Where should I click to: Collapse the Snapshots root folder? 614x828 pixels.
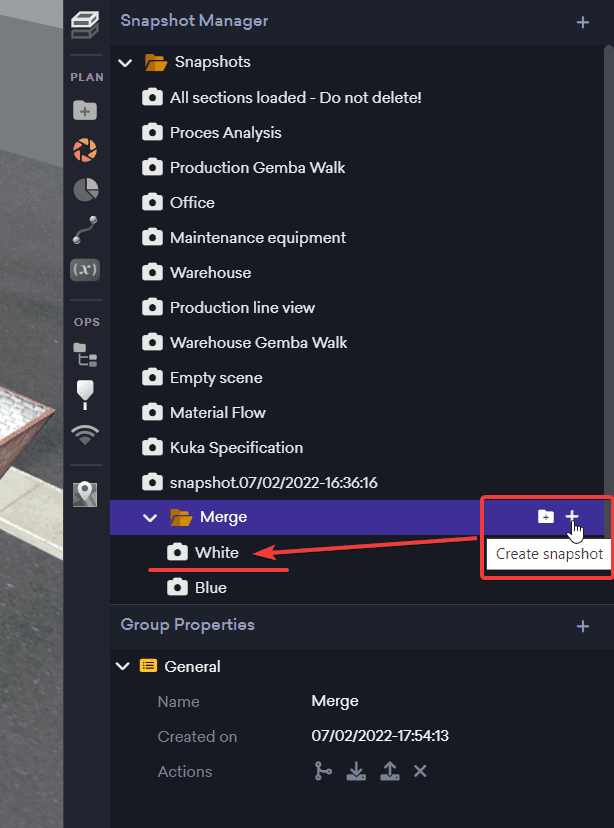(126, 62)
